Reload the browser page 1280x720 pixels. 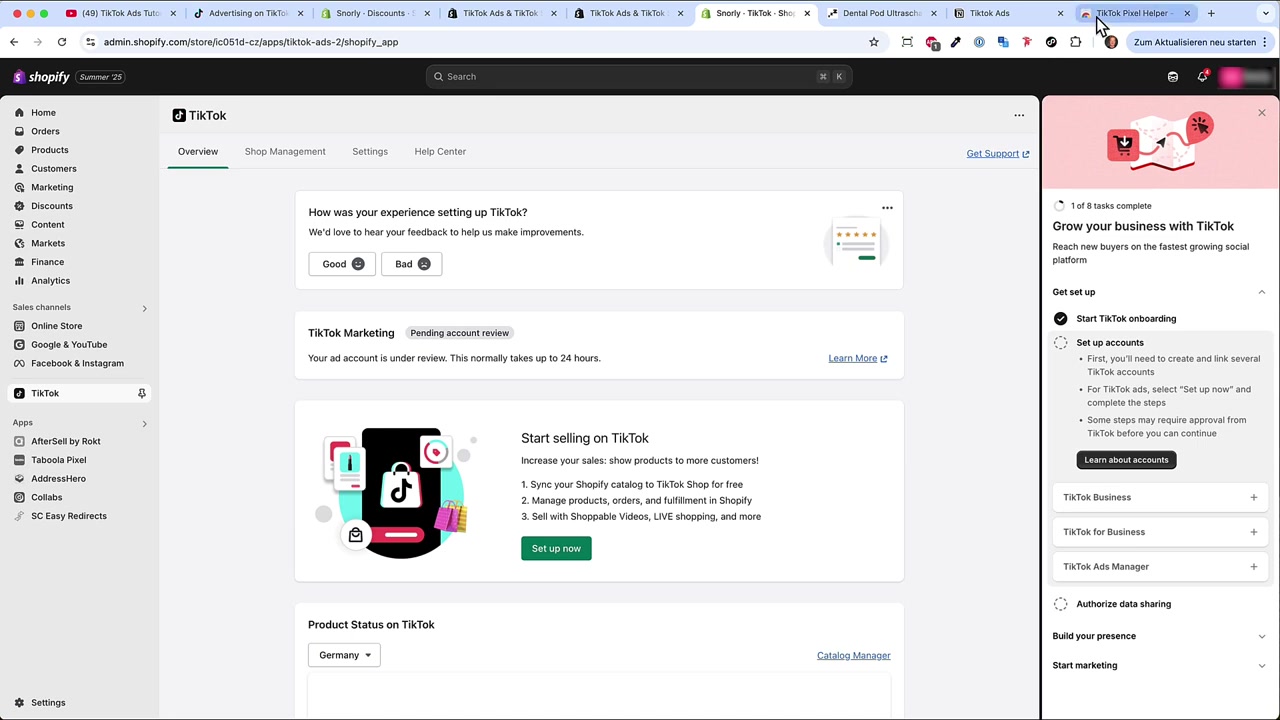coord(61,42)
